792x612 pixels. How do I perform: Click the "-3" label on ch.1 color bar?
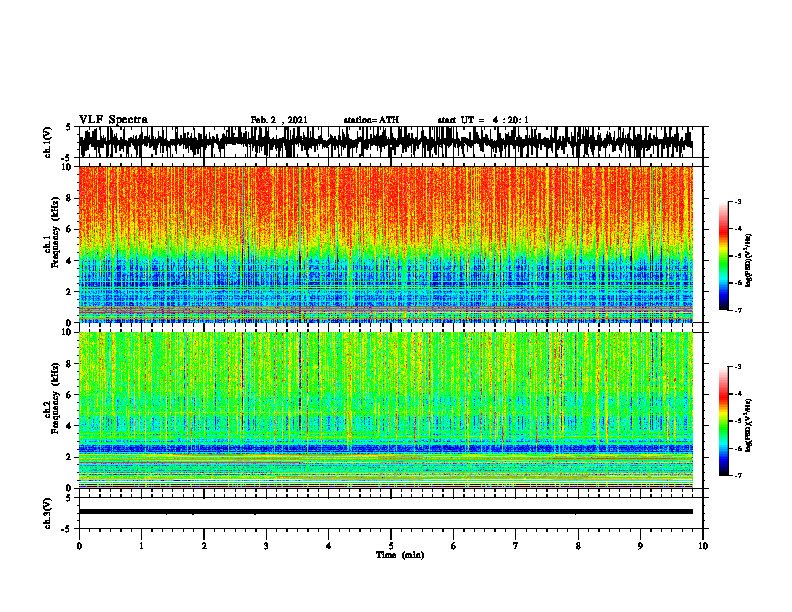pyautogui.click(x=738, y=201)
